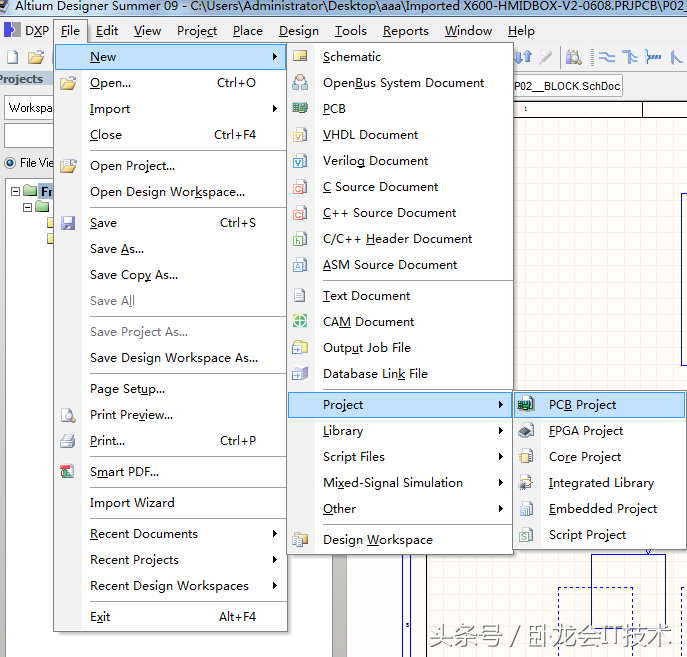687x657 pixels.
Task: Open the Tools menu
Action: (x=351, y=31)
